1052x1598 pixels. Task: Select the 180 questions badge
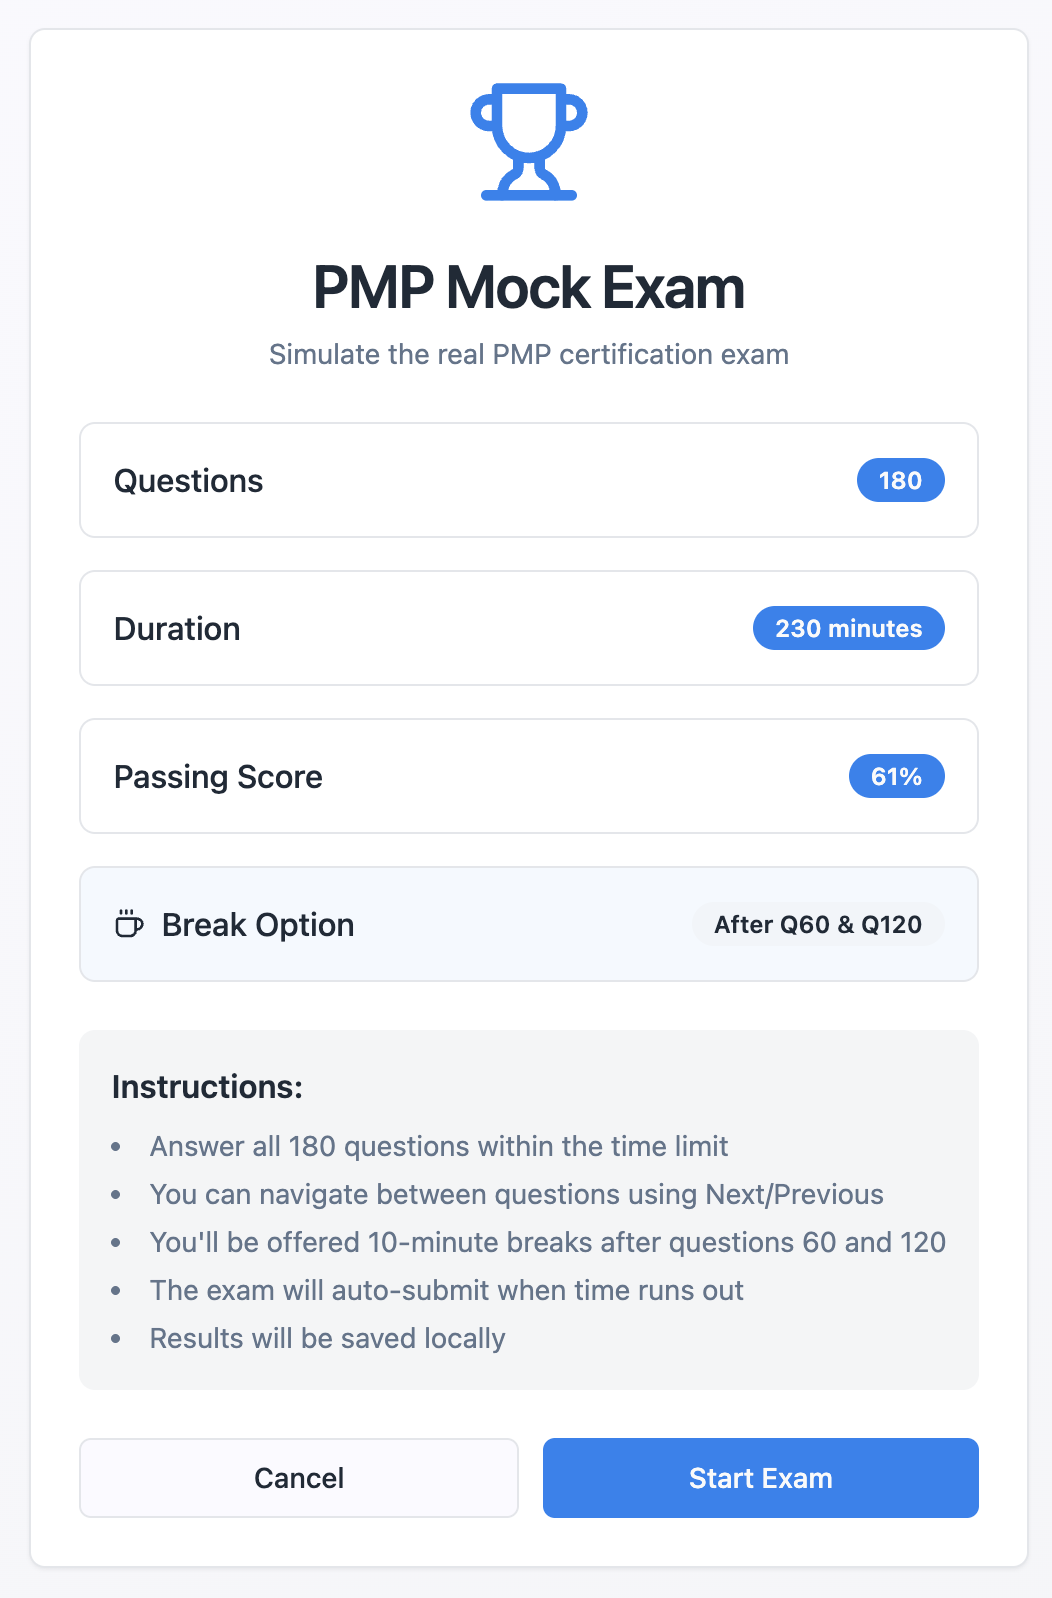pyautogui.click(x=899, y=480)
